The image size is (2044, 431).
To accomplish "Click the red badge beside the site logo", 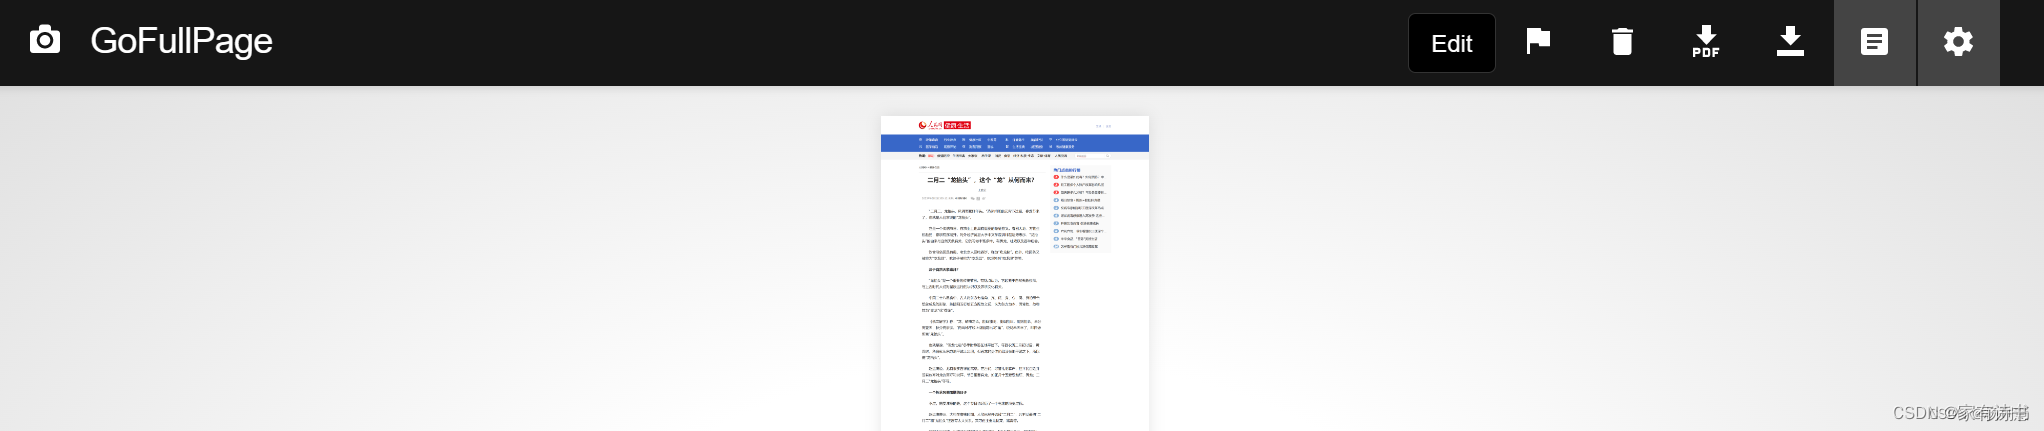I will (957, 125).
